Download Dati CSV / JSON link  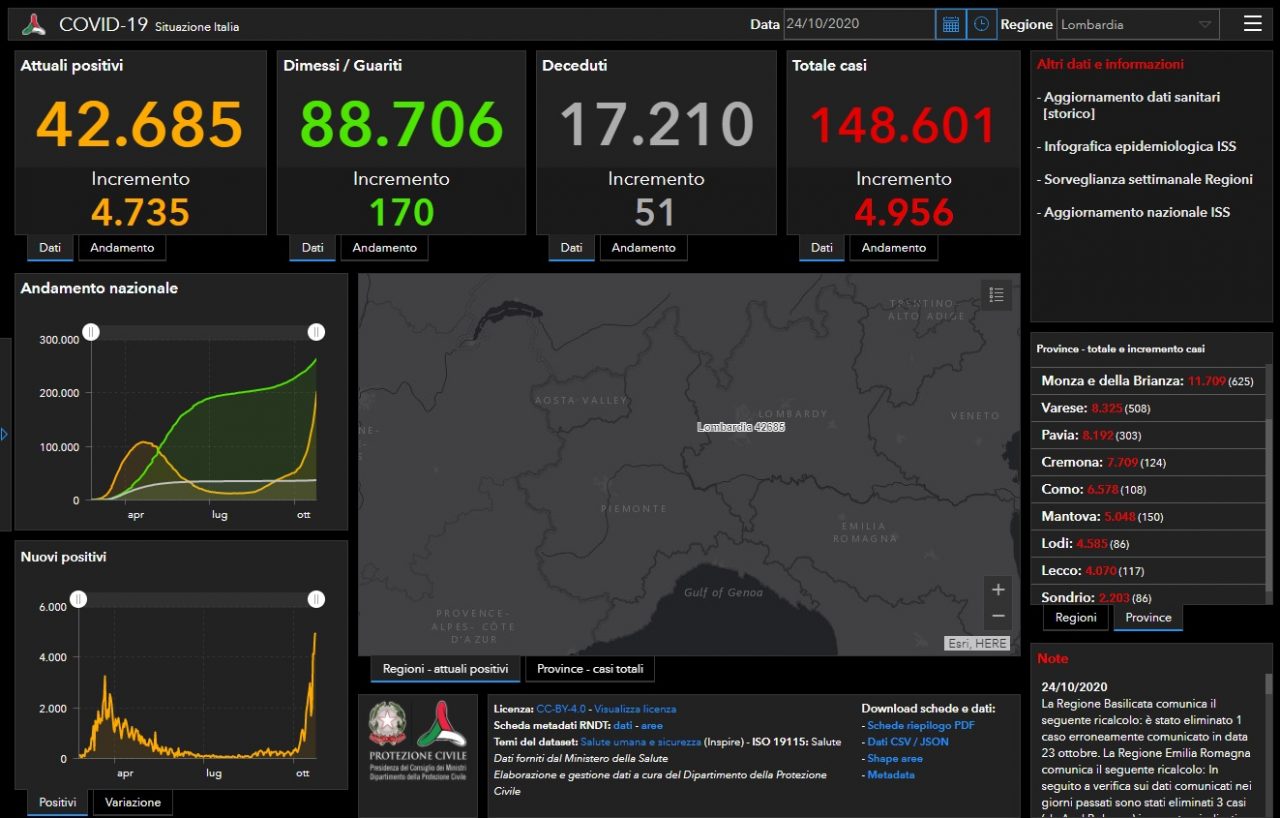(907, 742)
